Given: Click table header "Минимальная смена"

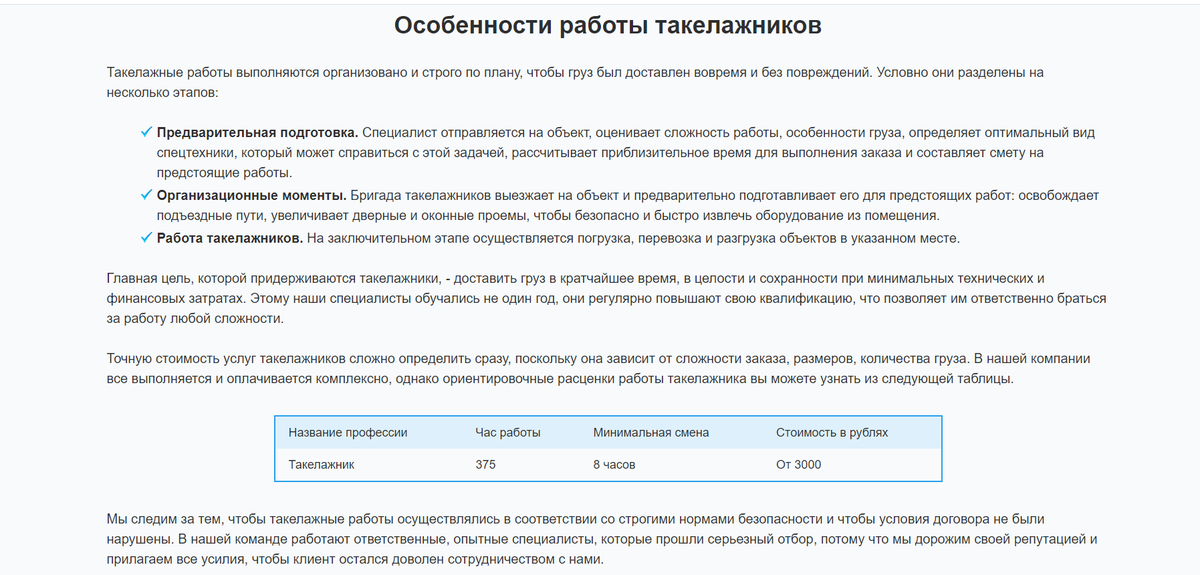Looking at the screenshot, I should (651, 433).
